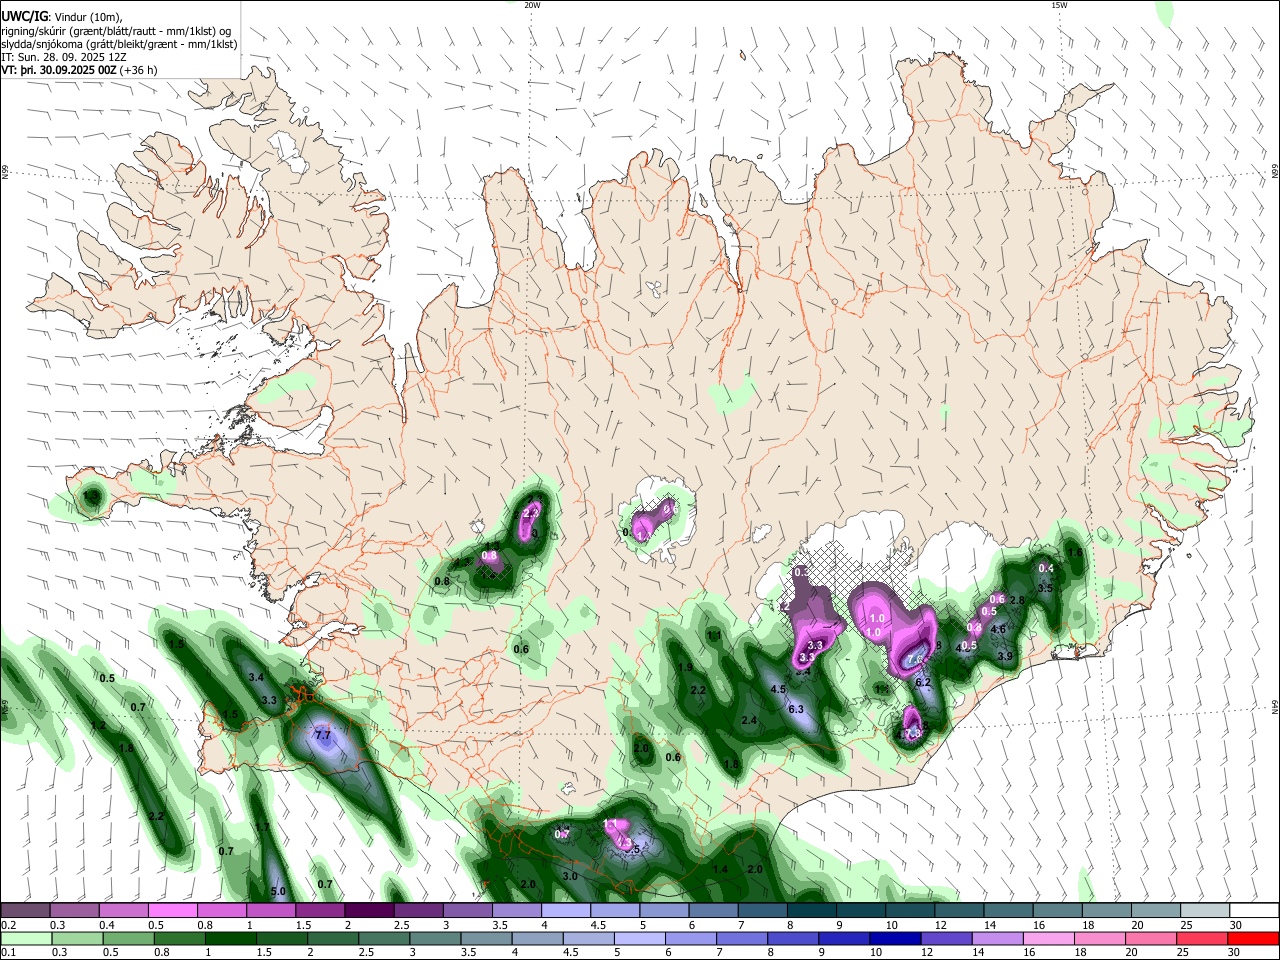Click the white 30 mm snow legend swatch
Viewport: 1280px width, 960px height.
[1254, 911]
